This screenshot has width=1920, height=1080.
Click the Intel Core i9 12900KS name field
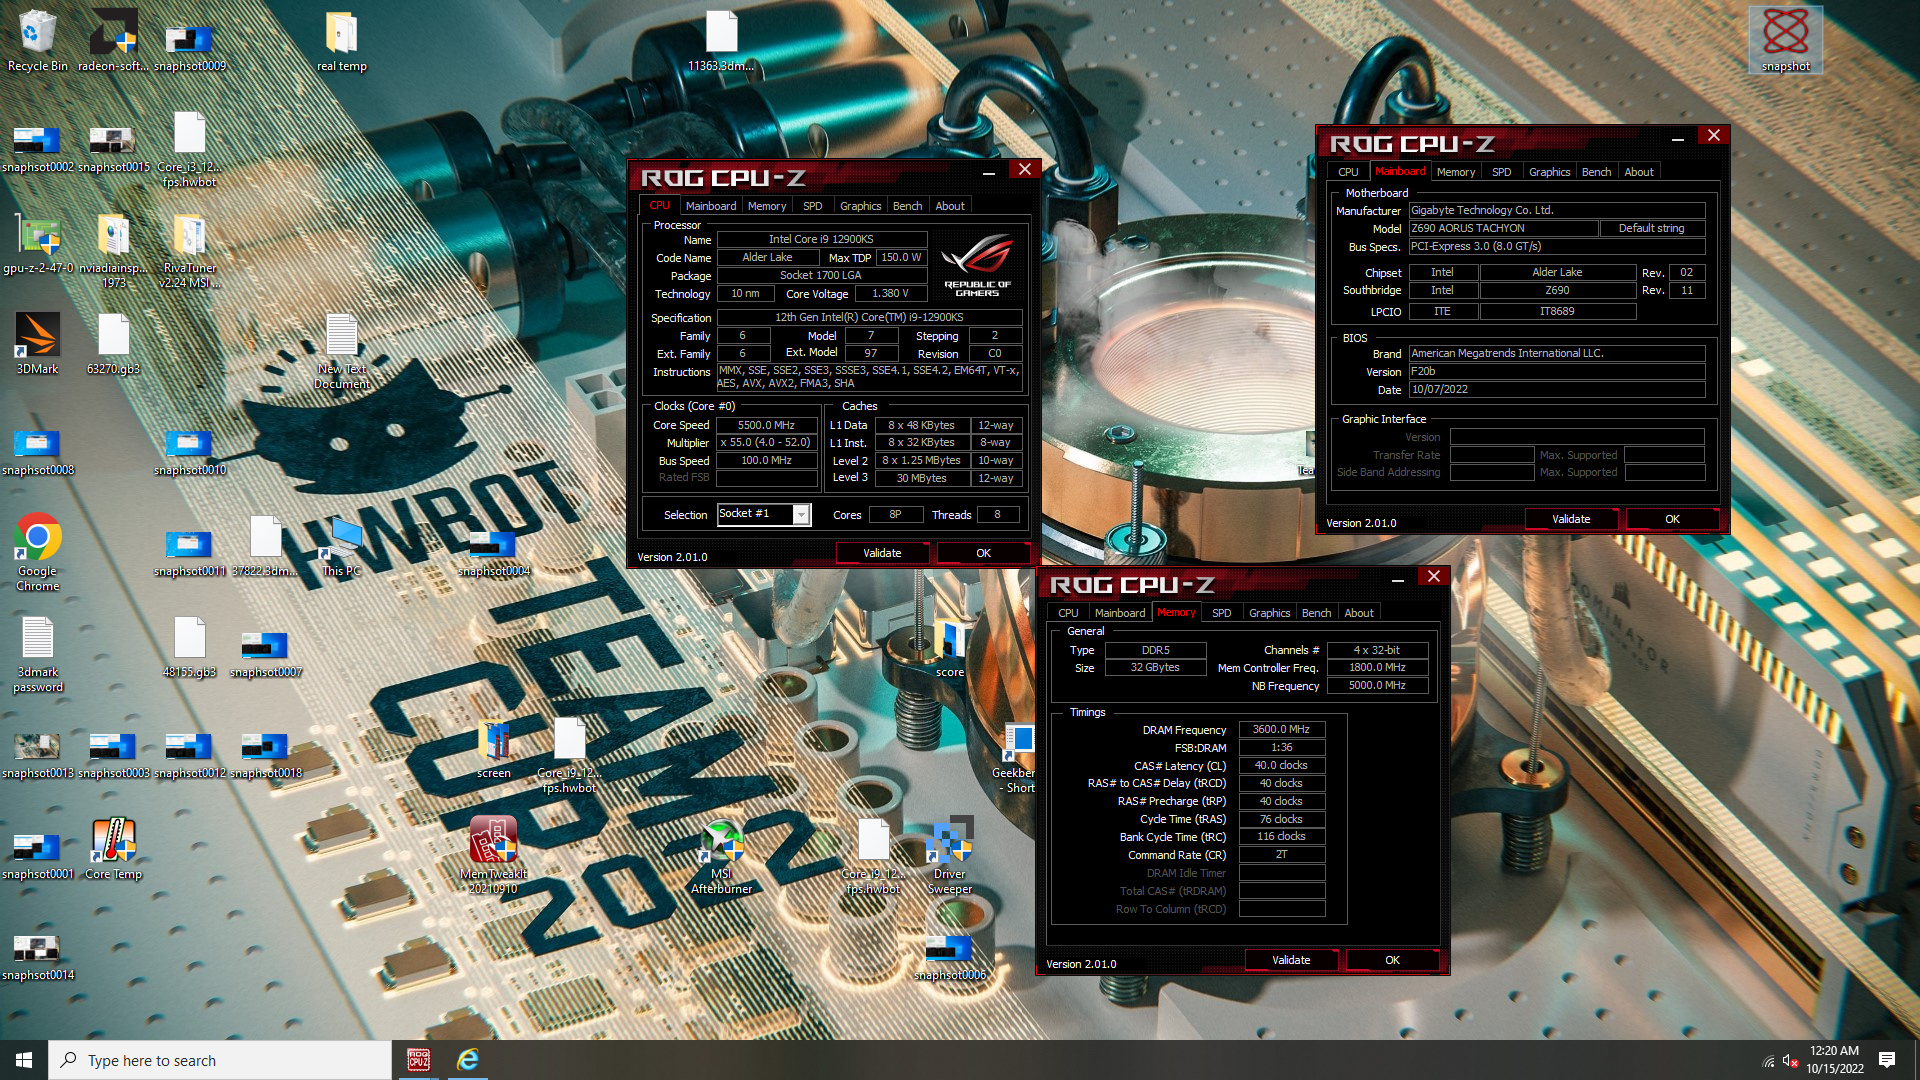coord(821,239)
